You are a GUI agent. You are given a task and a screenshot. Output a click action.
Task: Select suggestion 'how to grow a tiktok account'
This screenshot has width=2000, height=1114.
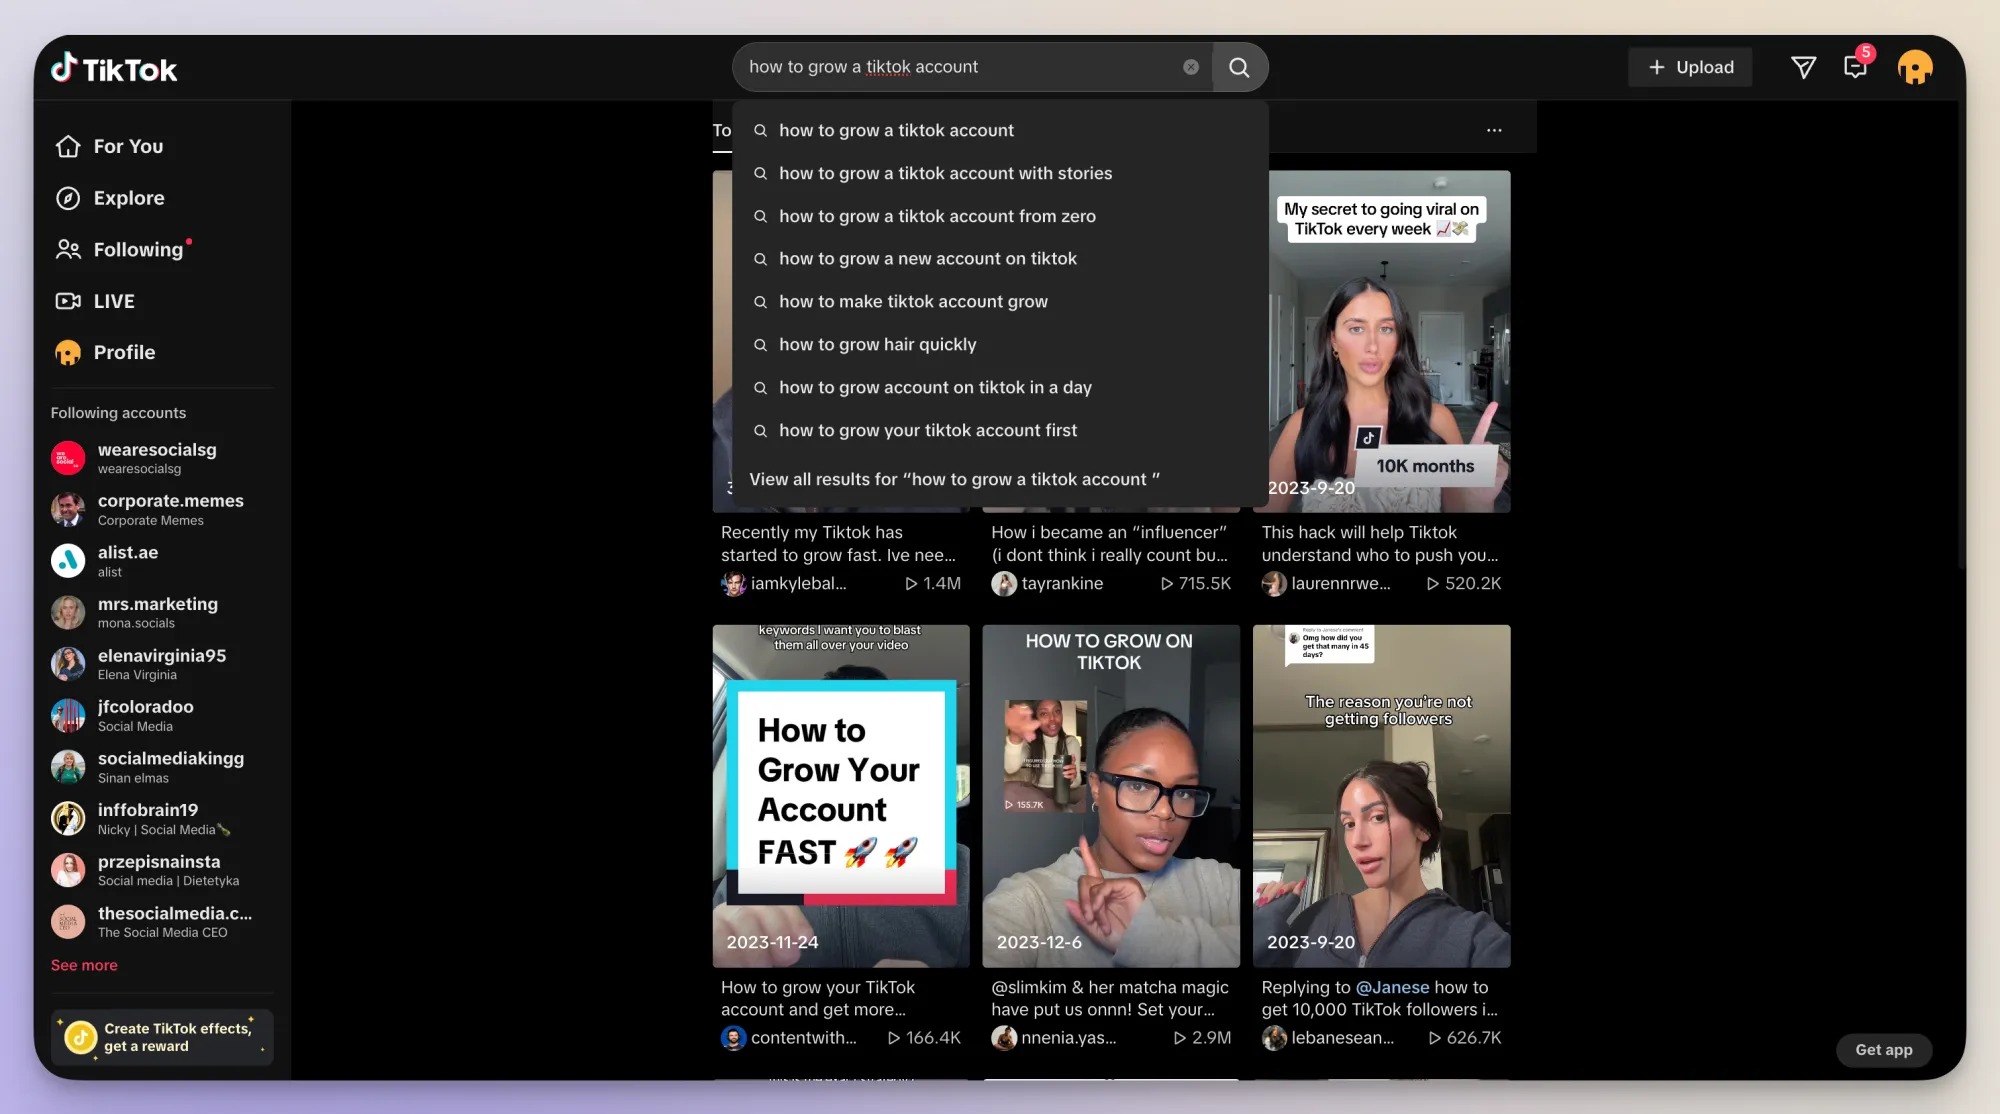point(1000,130)
